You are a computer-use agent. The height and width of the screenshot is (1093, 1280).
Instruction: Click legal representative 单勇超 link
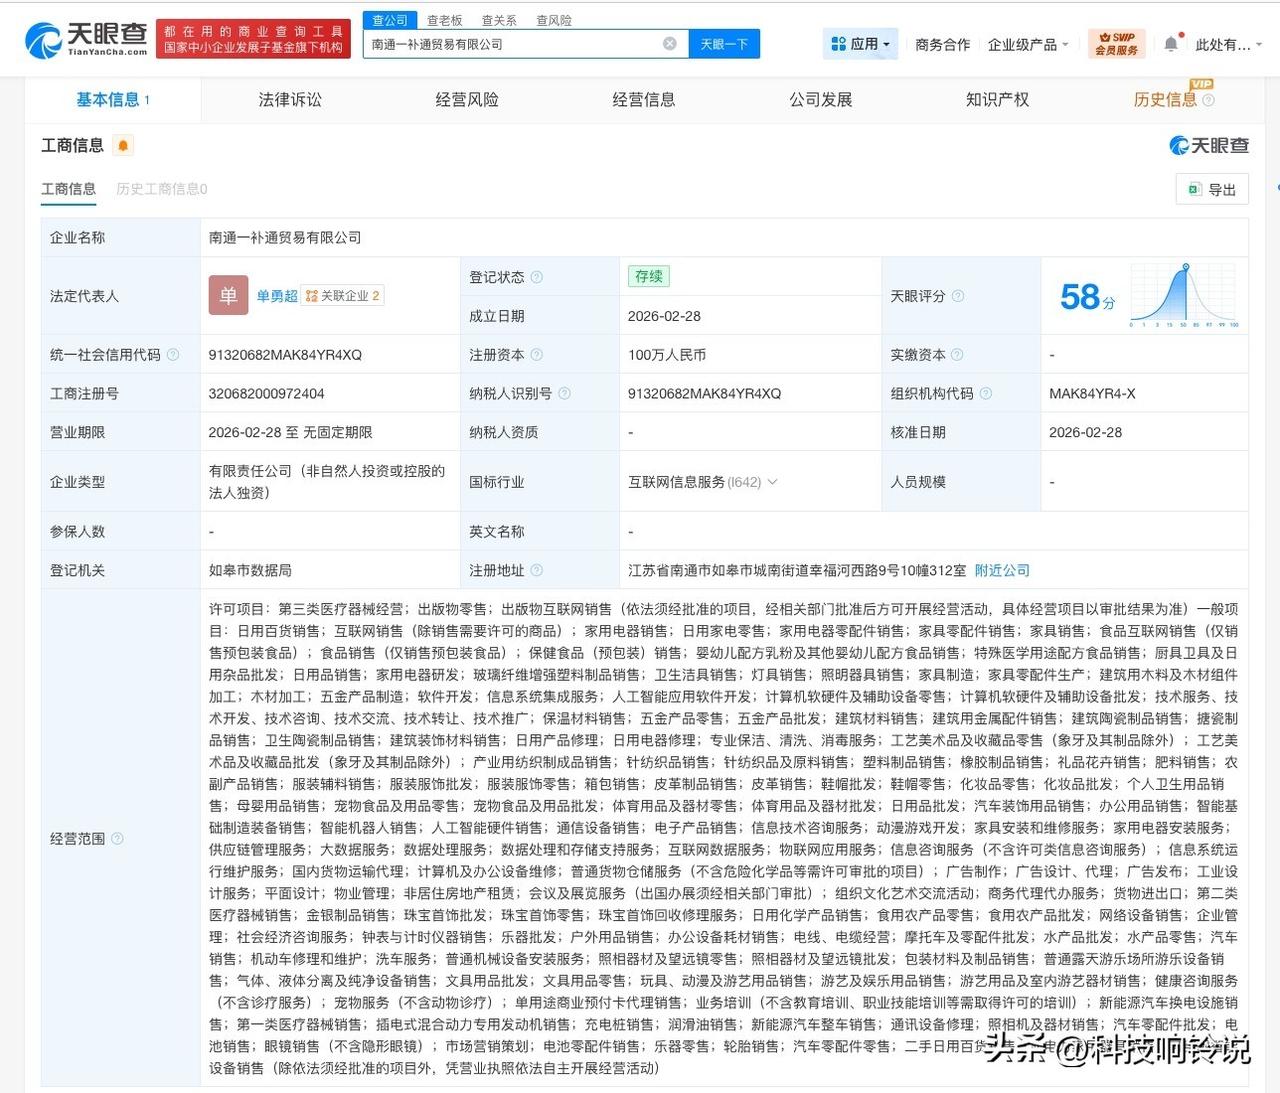pyautogui.click(x=275, y=295)
